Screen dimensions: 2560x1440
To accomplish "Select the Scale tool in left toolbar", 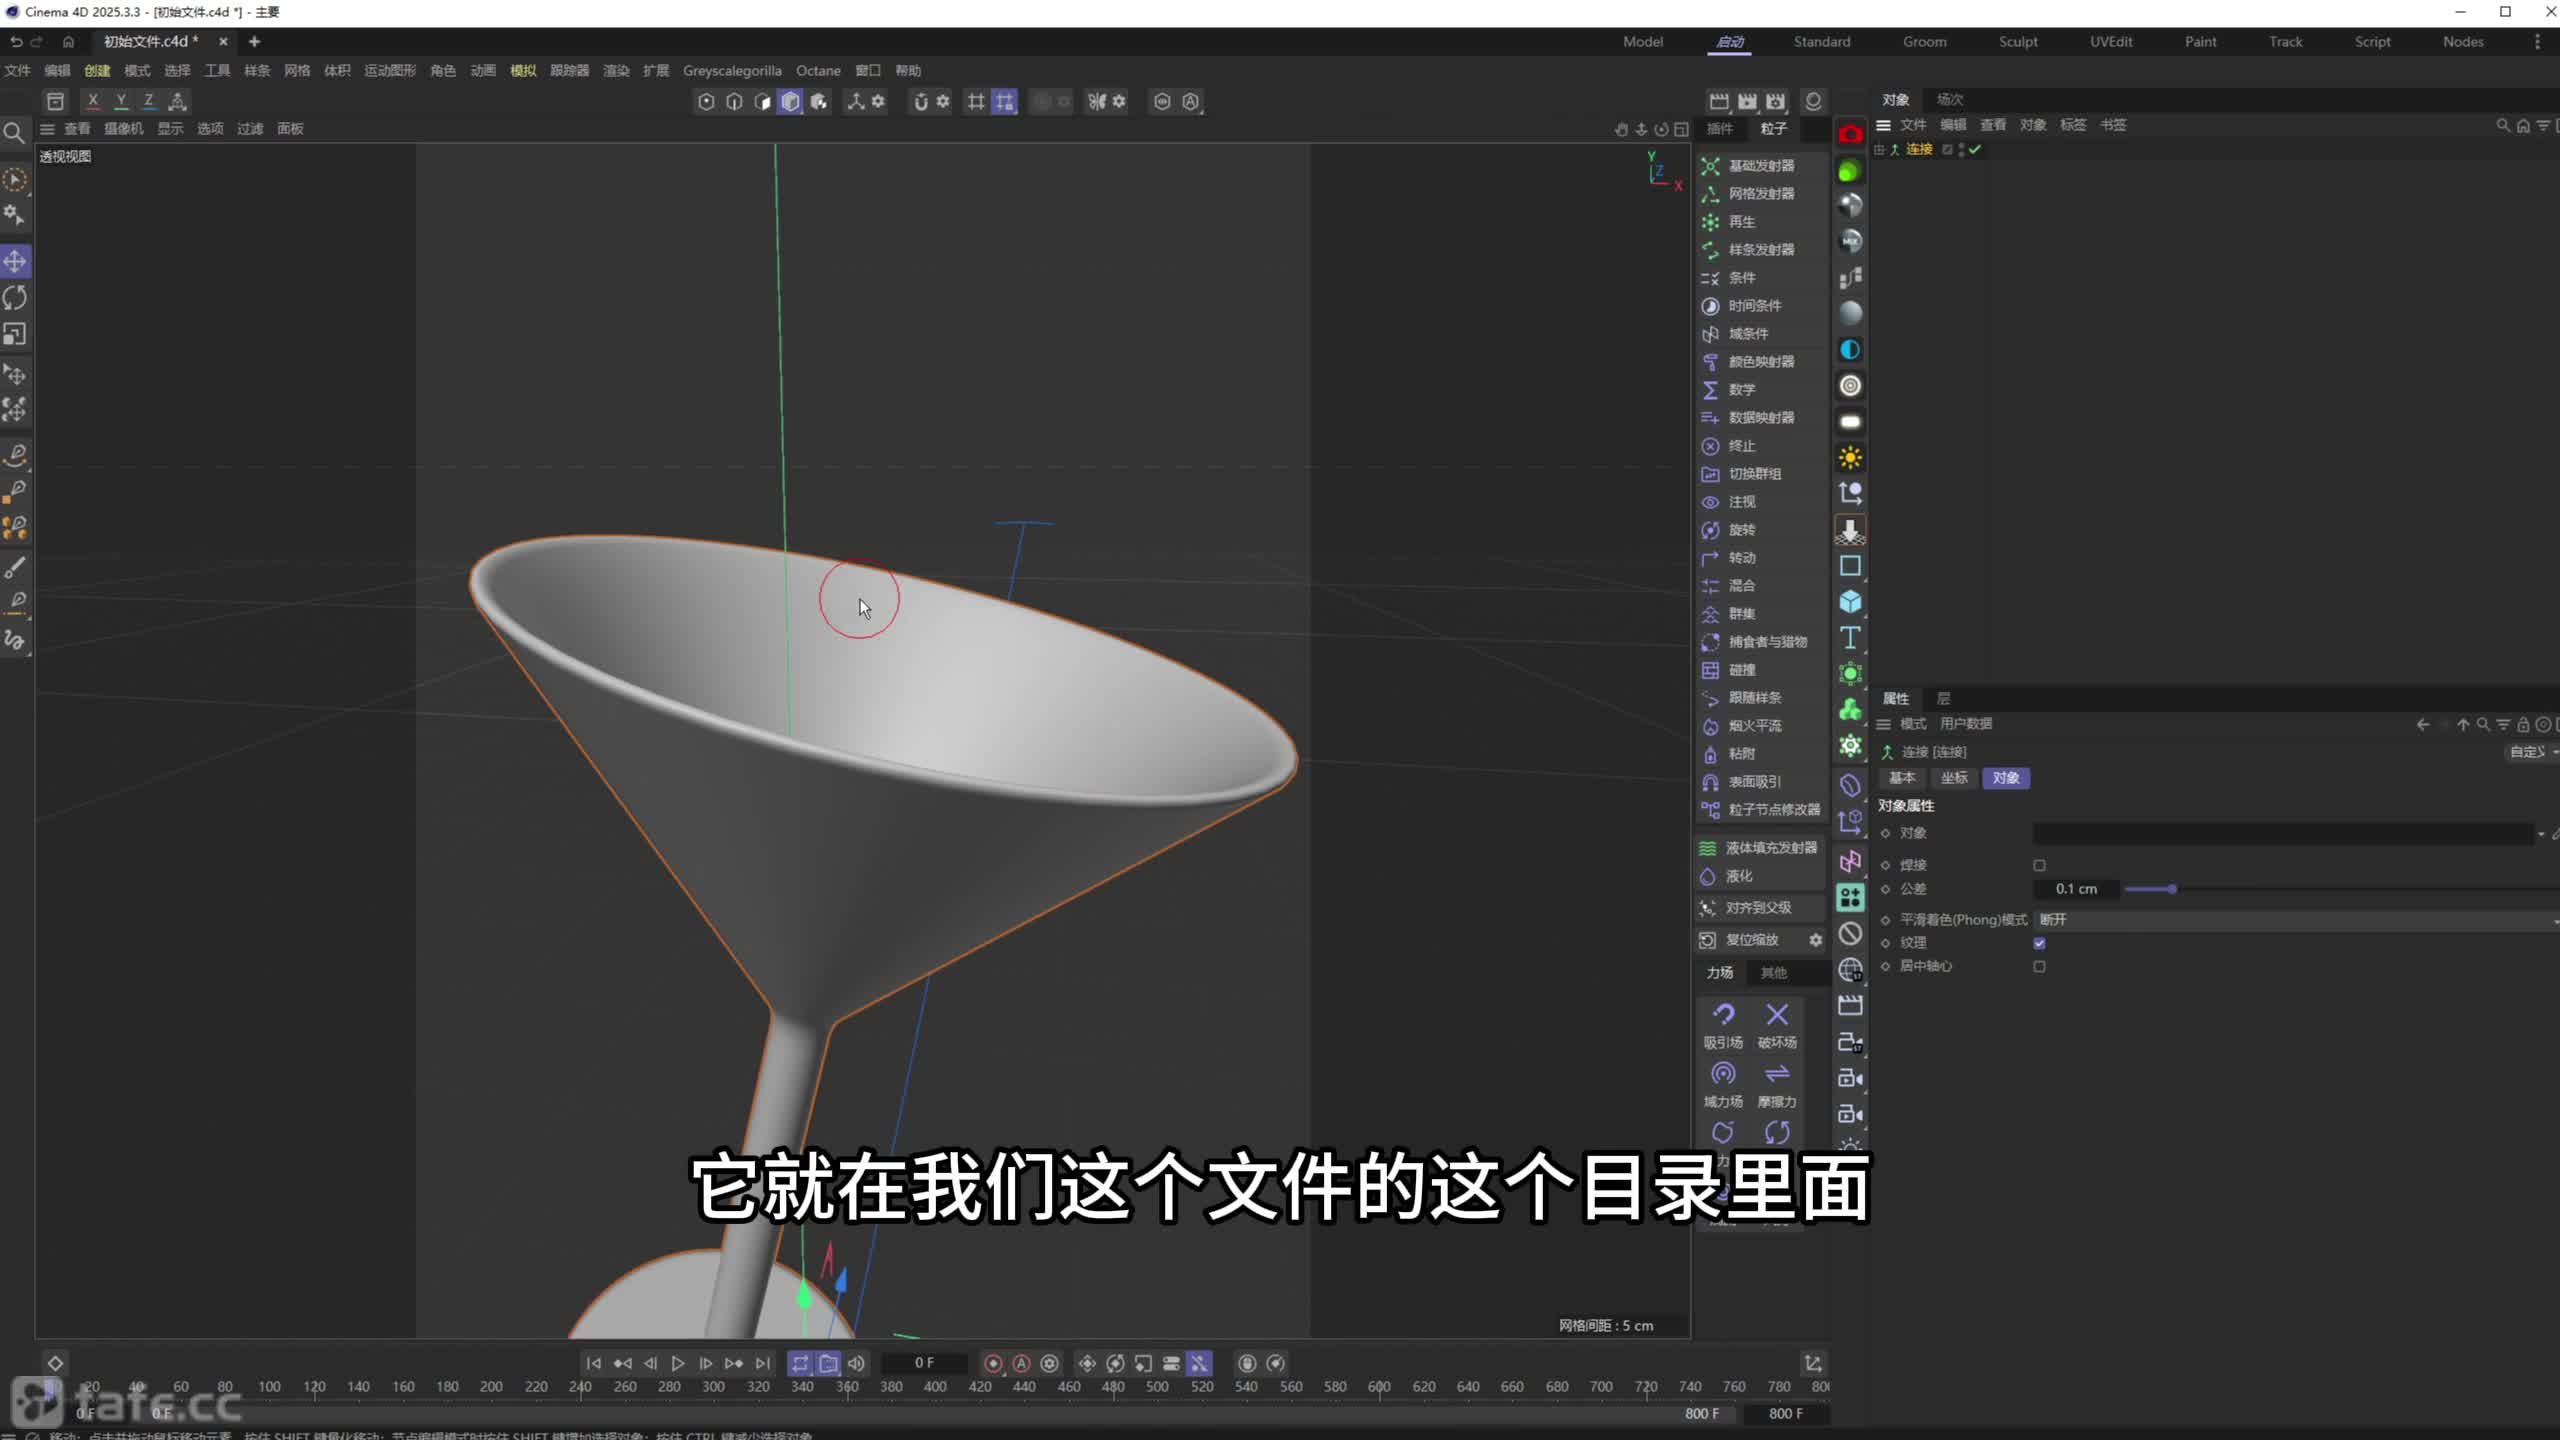I will [x=15, y=334].
